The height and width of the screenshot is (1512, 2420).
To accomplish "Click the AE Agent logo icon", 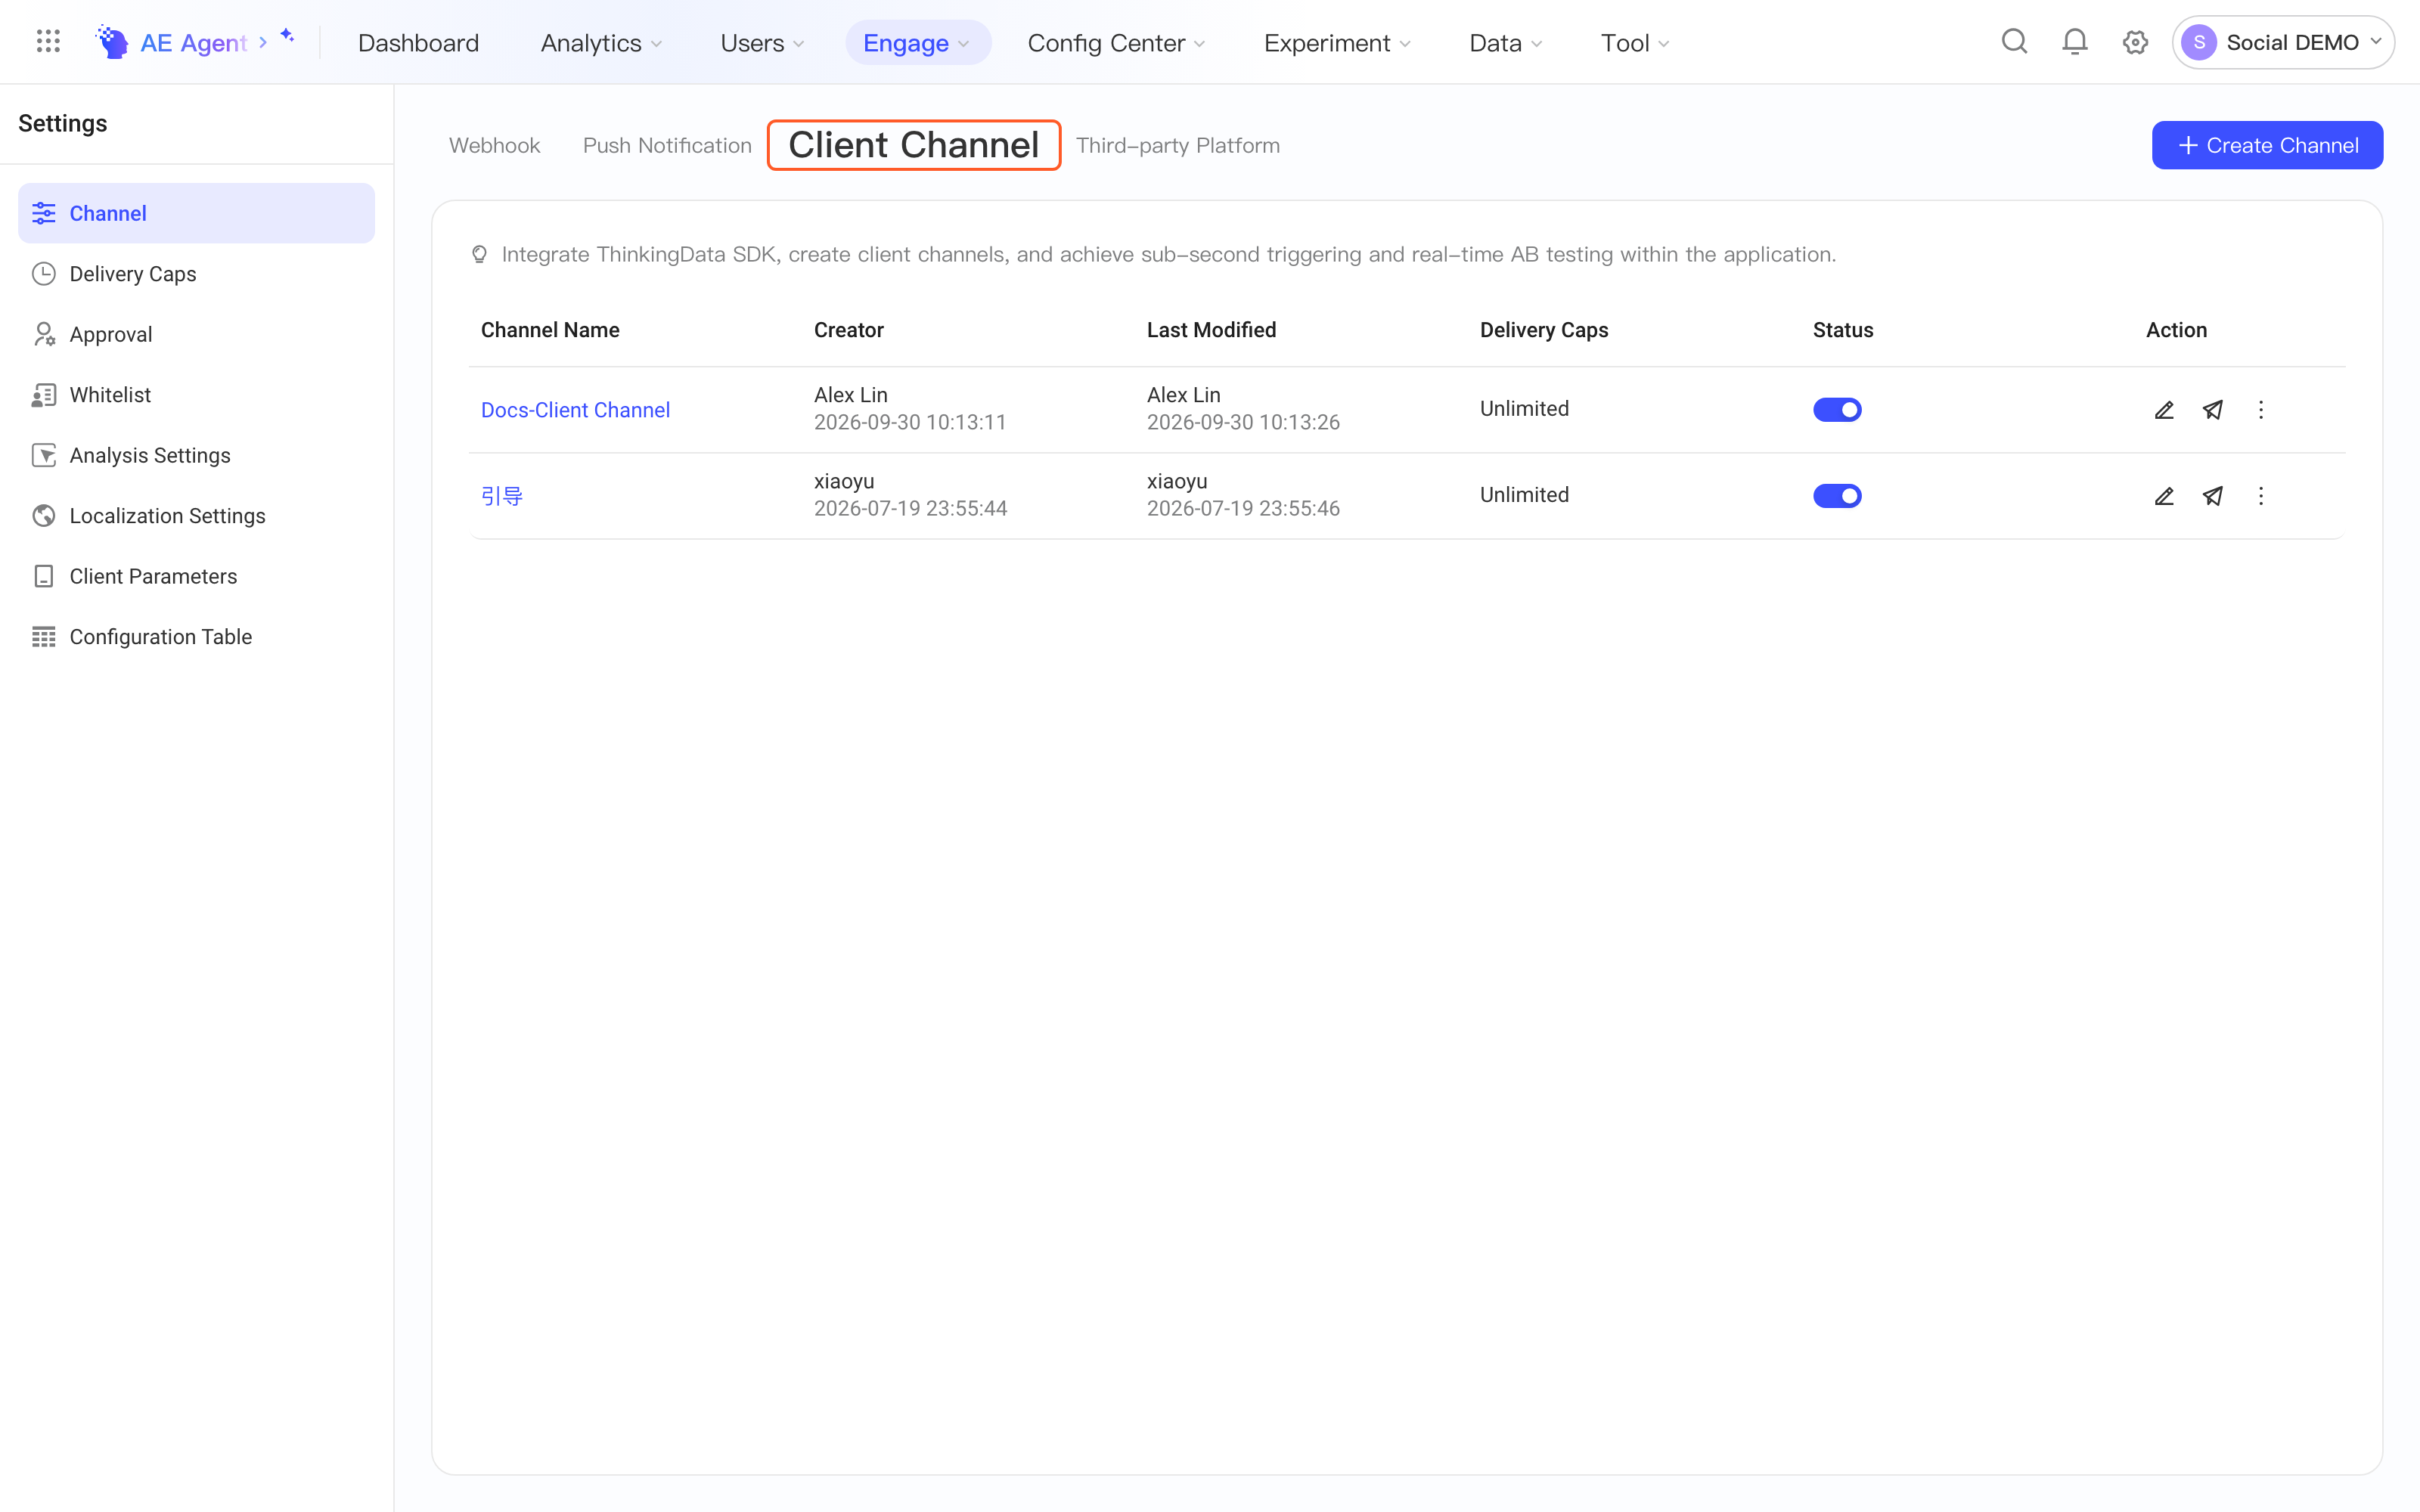I will click(x=111, y=42).
